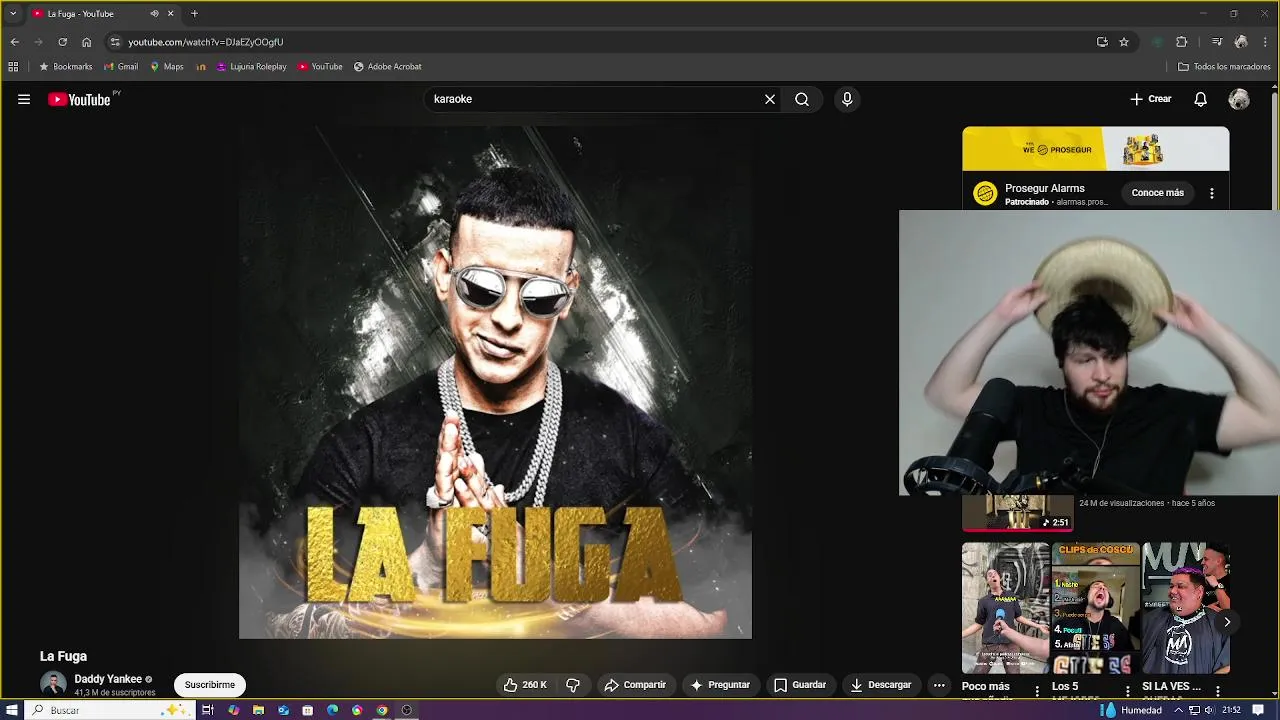This screenshot has width=1280, height=720.
Task: Open options for Poco más short
Action: coord(1037,691)
